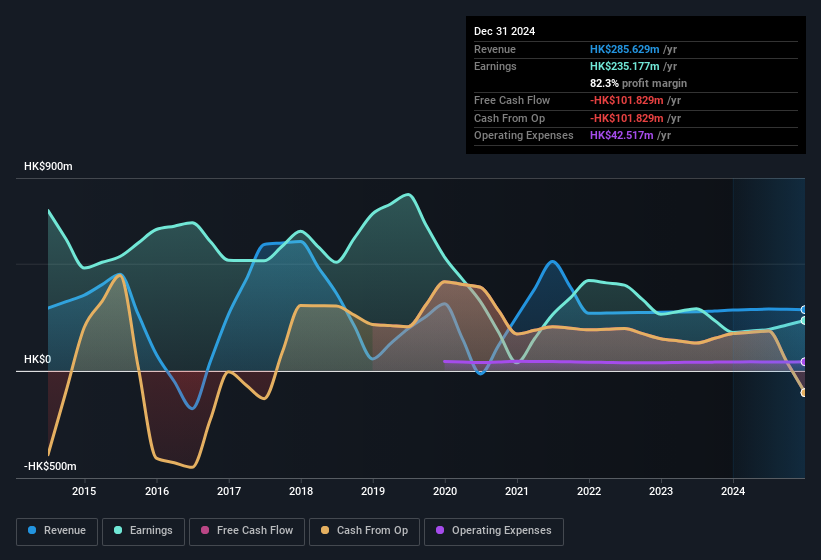This screenshot has height=560, width=821.
Task: Click the -HK$500m y-axis label
Action: coord(50,466)
